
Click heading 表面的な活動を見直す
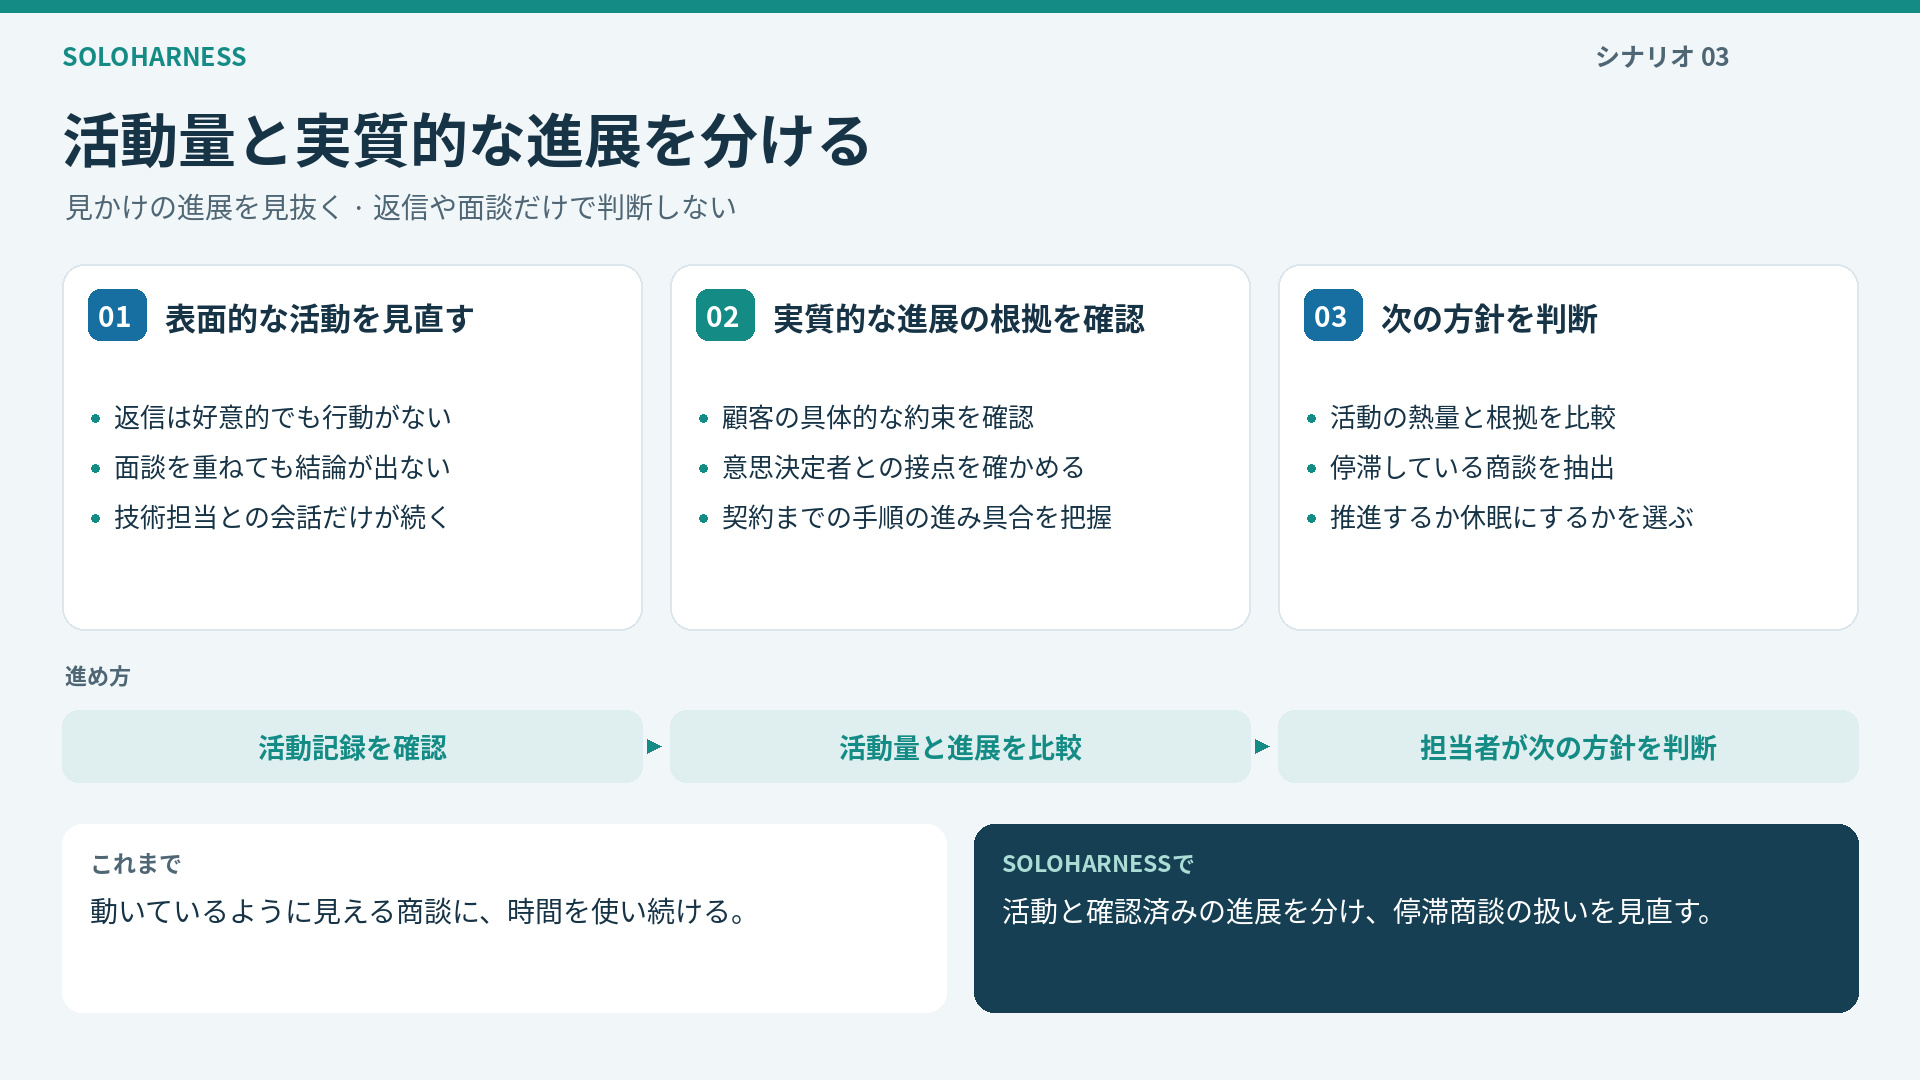pos(320,318)
